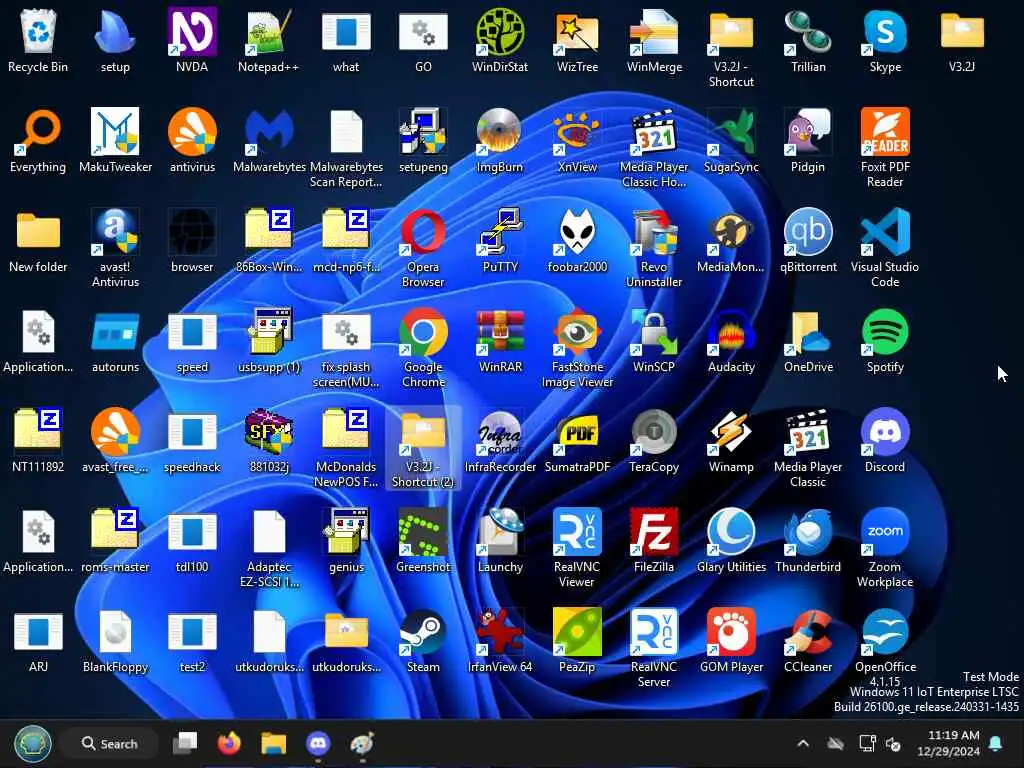This screenshot has height=768, width=1024.
Task: Open the Start button on taskbar
Action: click(33, 743)
